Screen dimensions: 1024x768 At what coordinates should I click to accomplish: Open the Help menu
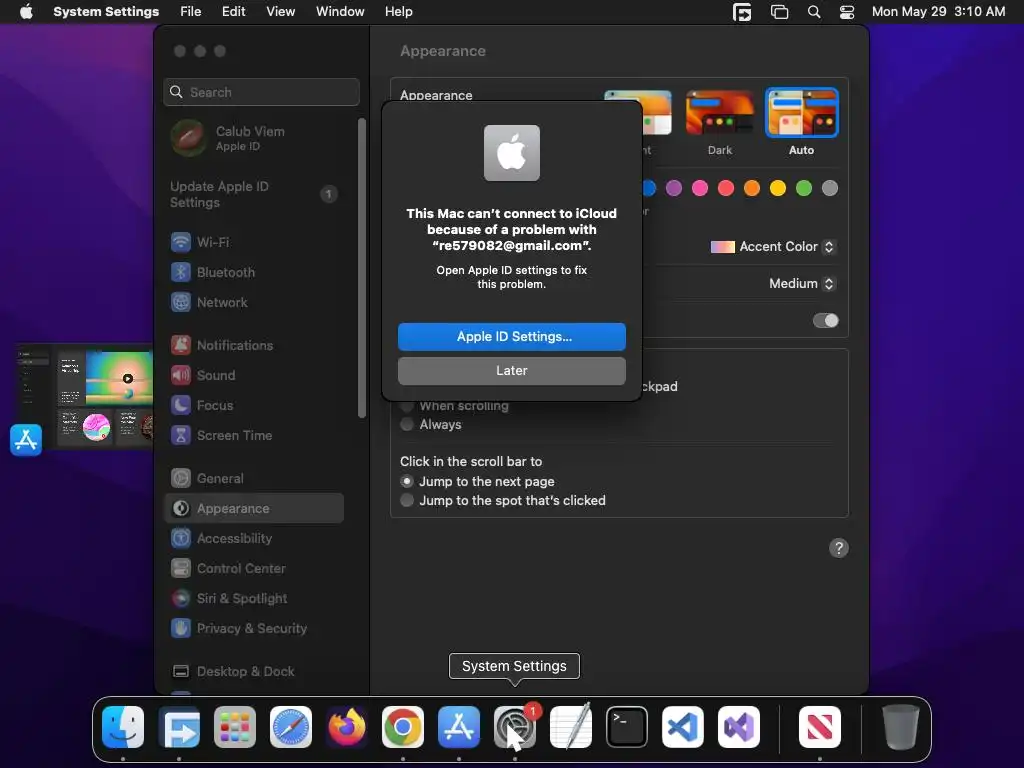[398, 12]
